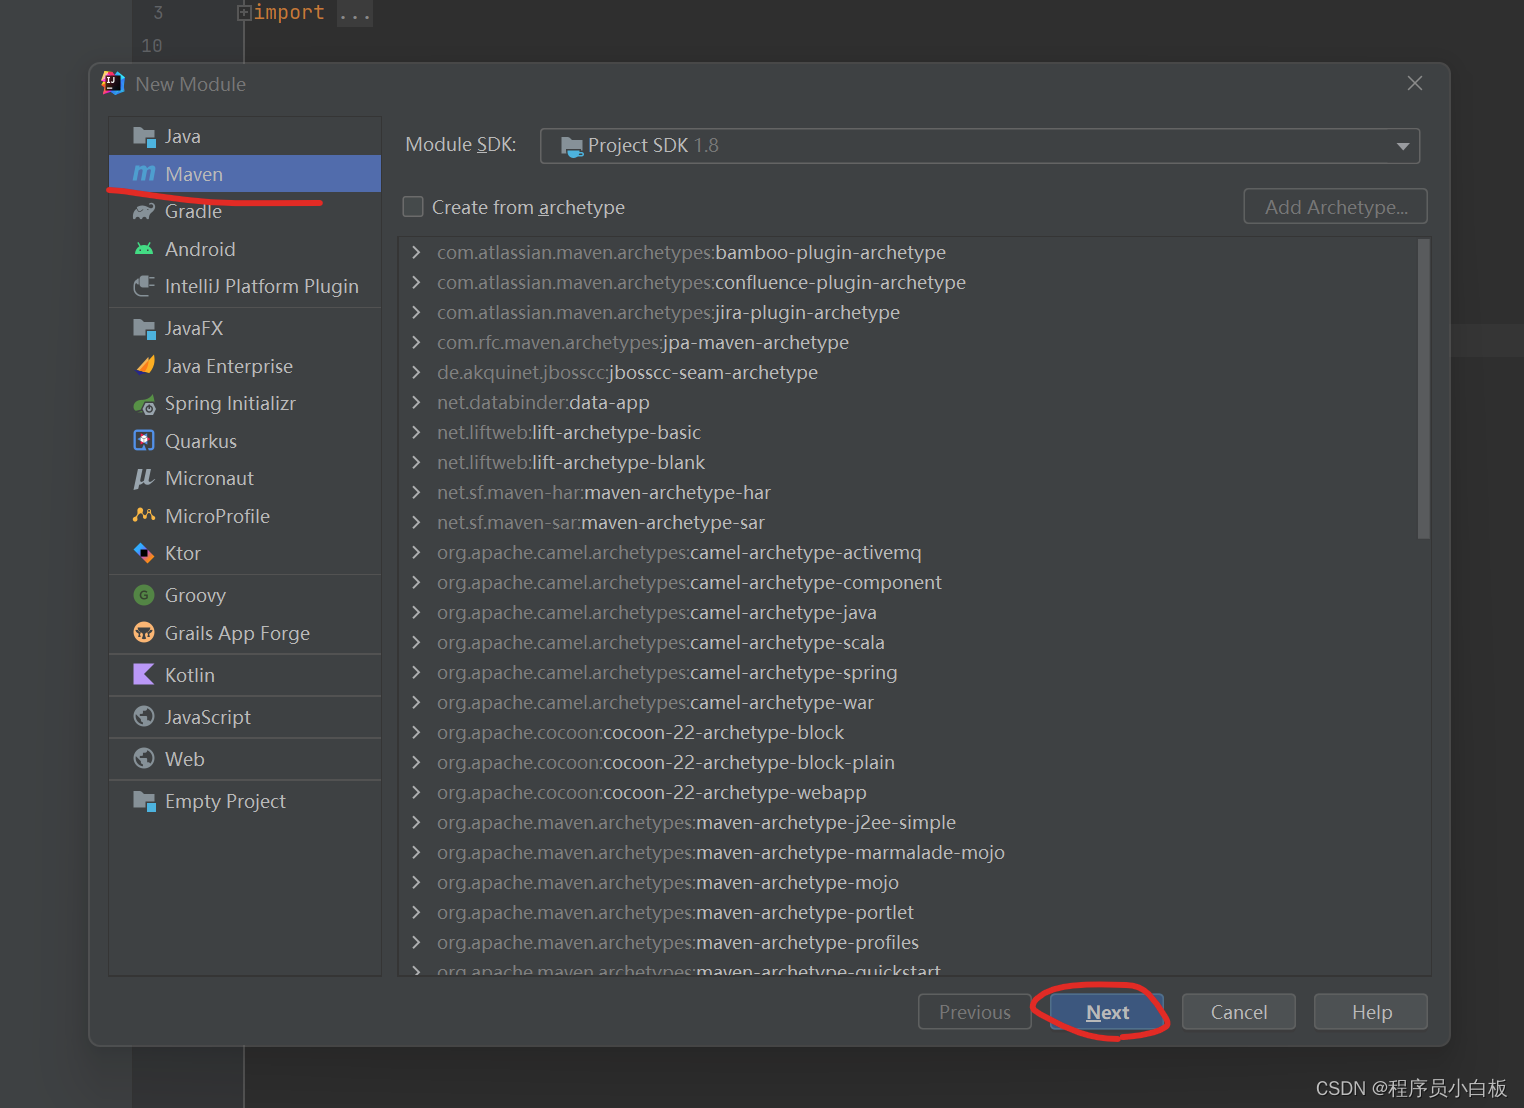Expand the lift-archetype-basic entry
This screenshot has height=1108, width=1524.
pos(416,432)
